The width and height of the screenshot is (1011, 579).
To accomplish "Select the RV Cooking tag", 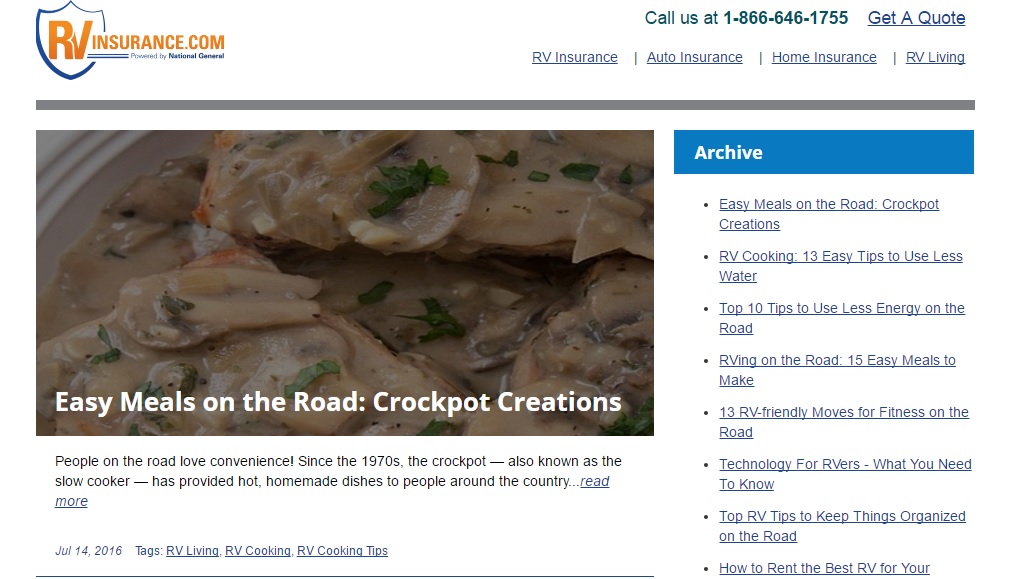I will tap(257, 551).
